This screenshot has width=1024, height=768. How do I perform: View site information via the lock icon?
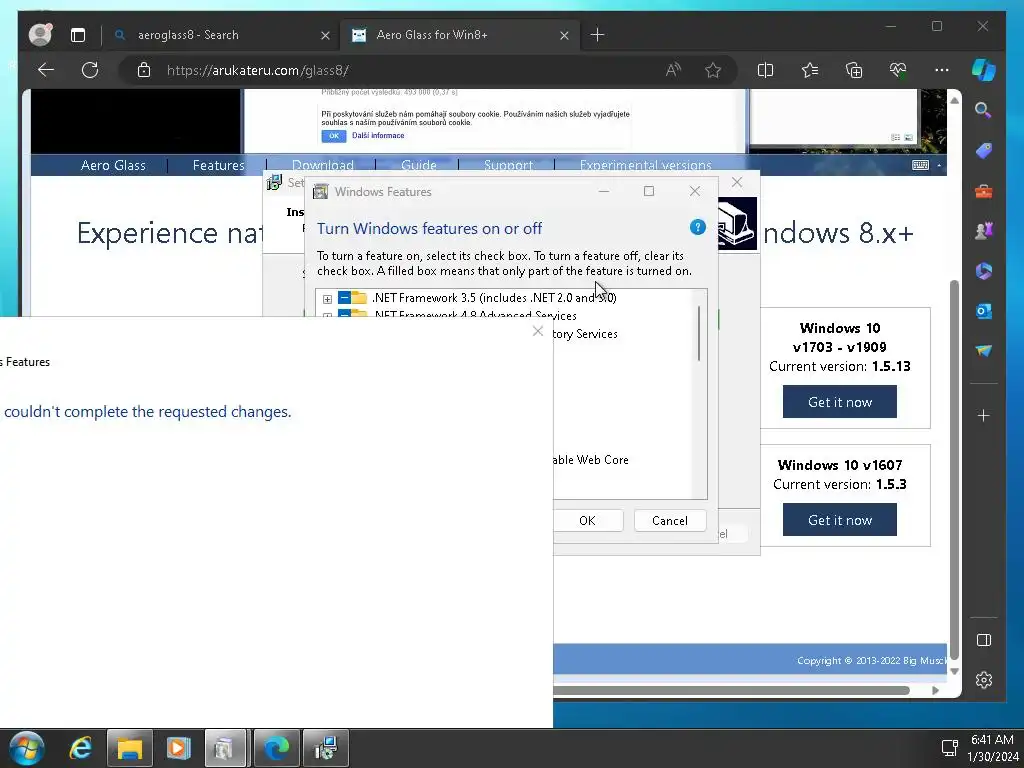pyautogui.click(x=144, y=70)
